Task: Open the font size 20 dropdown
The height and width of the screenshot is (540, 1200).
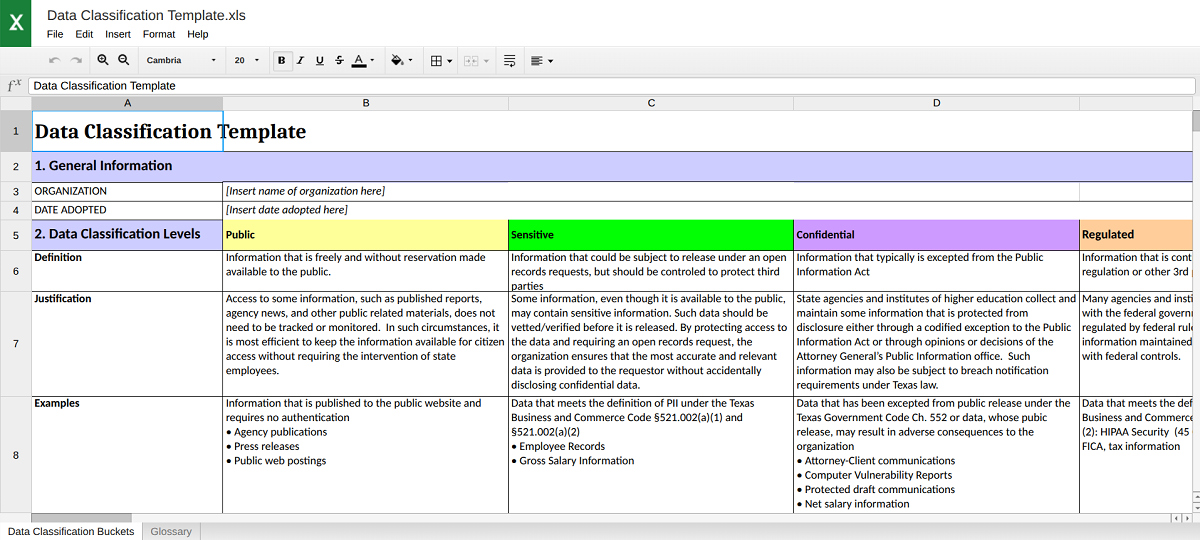Action: (246, 61)
